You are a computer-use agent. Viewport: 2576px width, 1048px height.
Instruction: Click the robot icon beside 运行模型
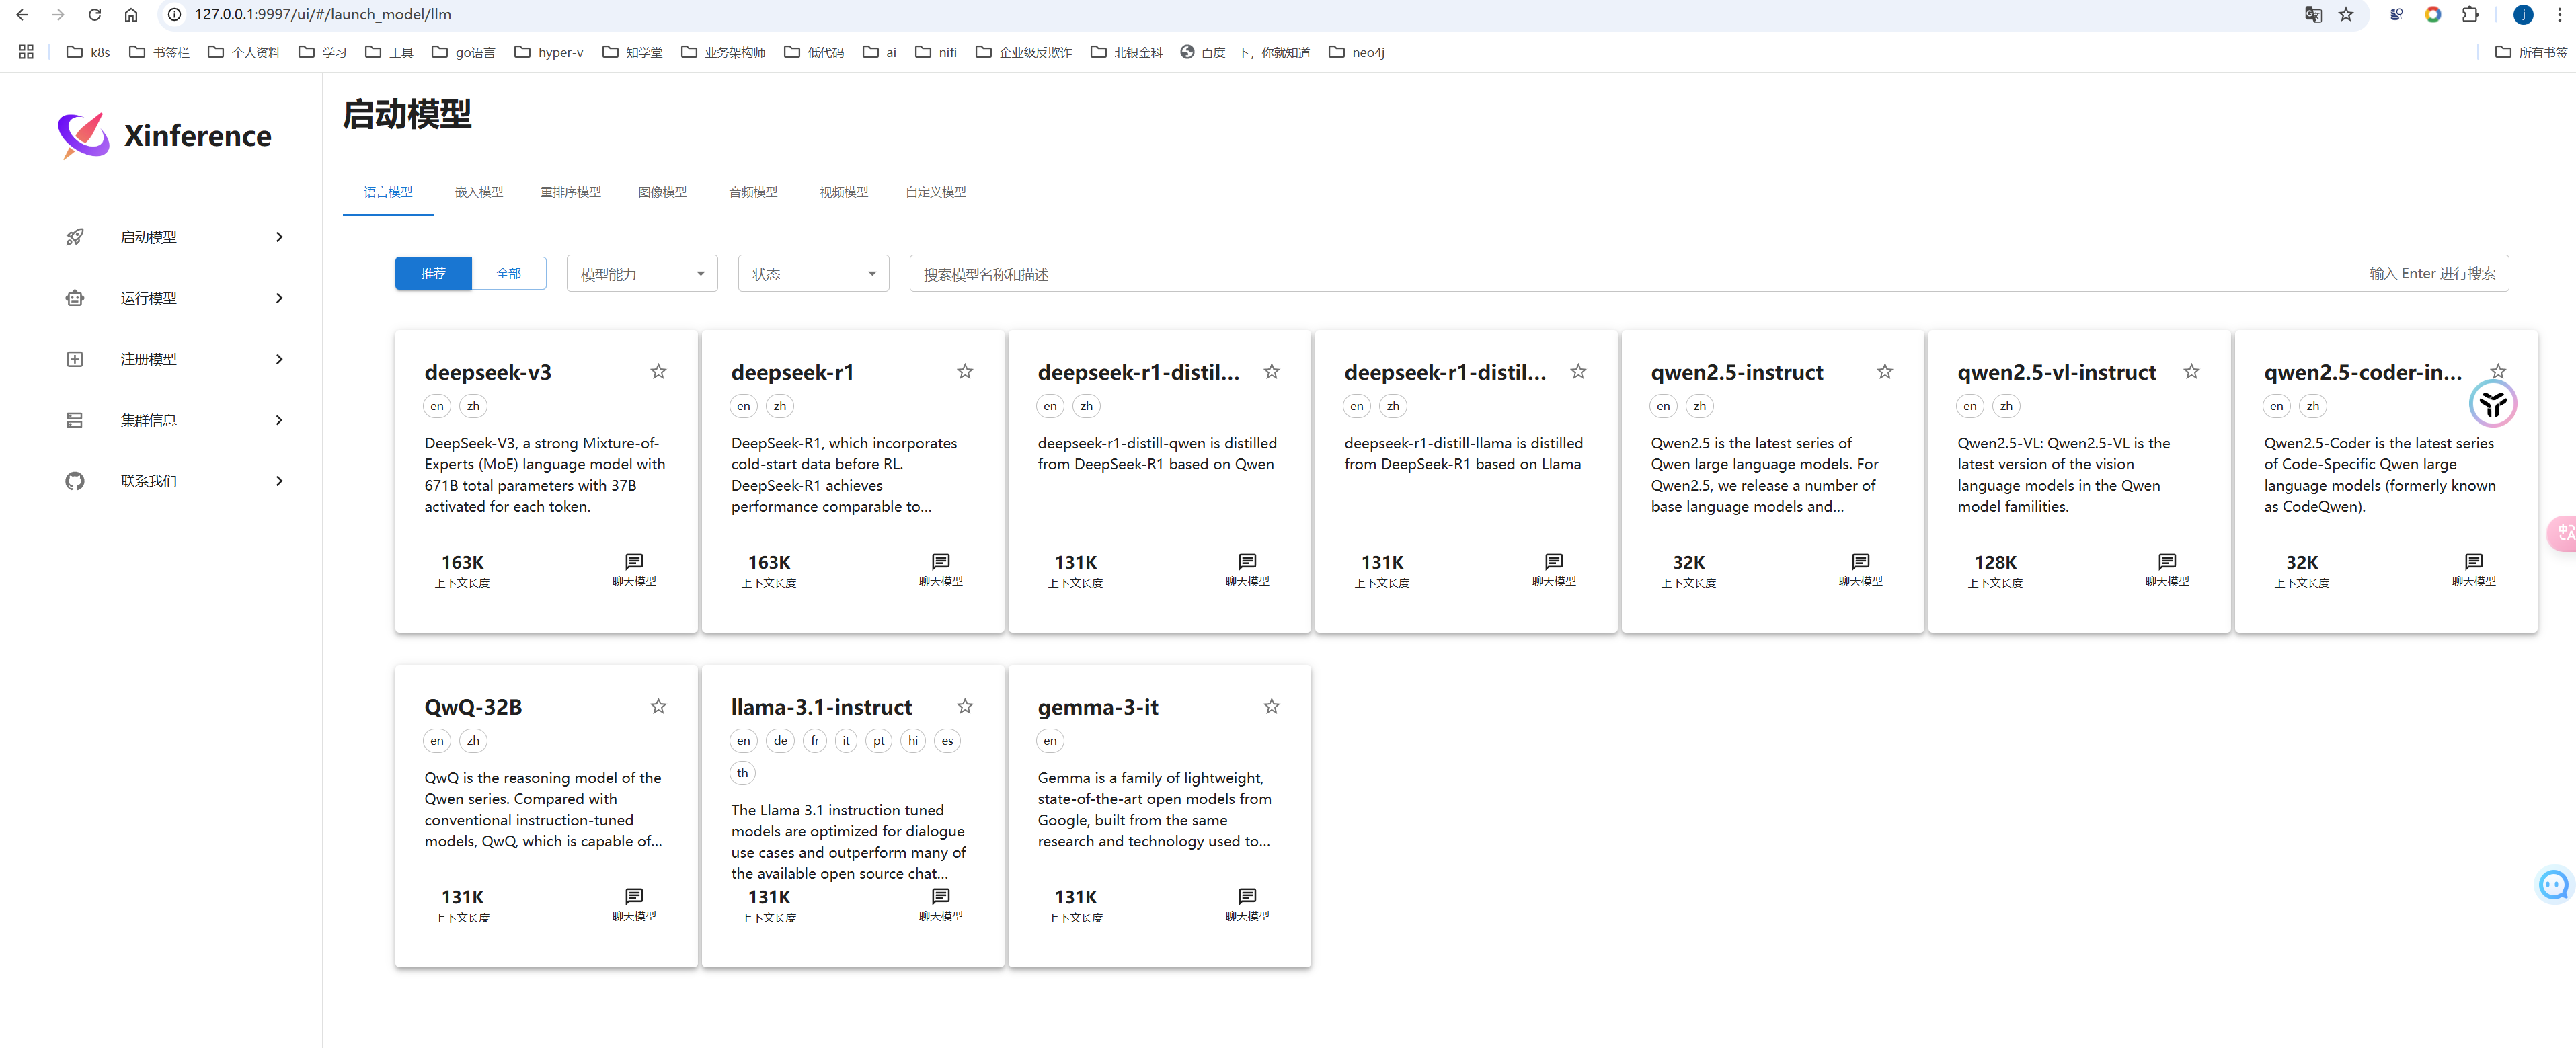[75, 298]
